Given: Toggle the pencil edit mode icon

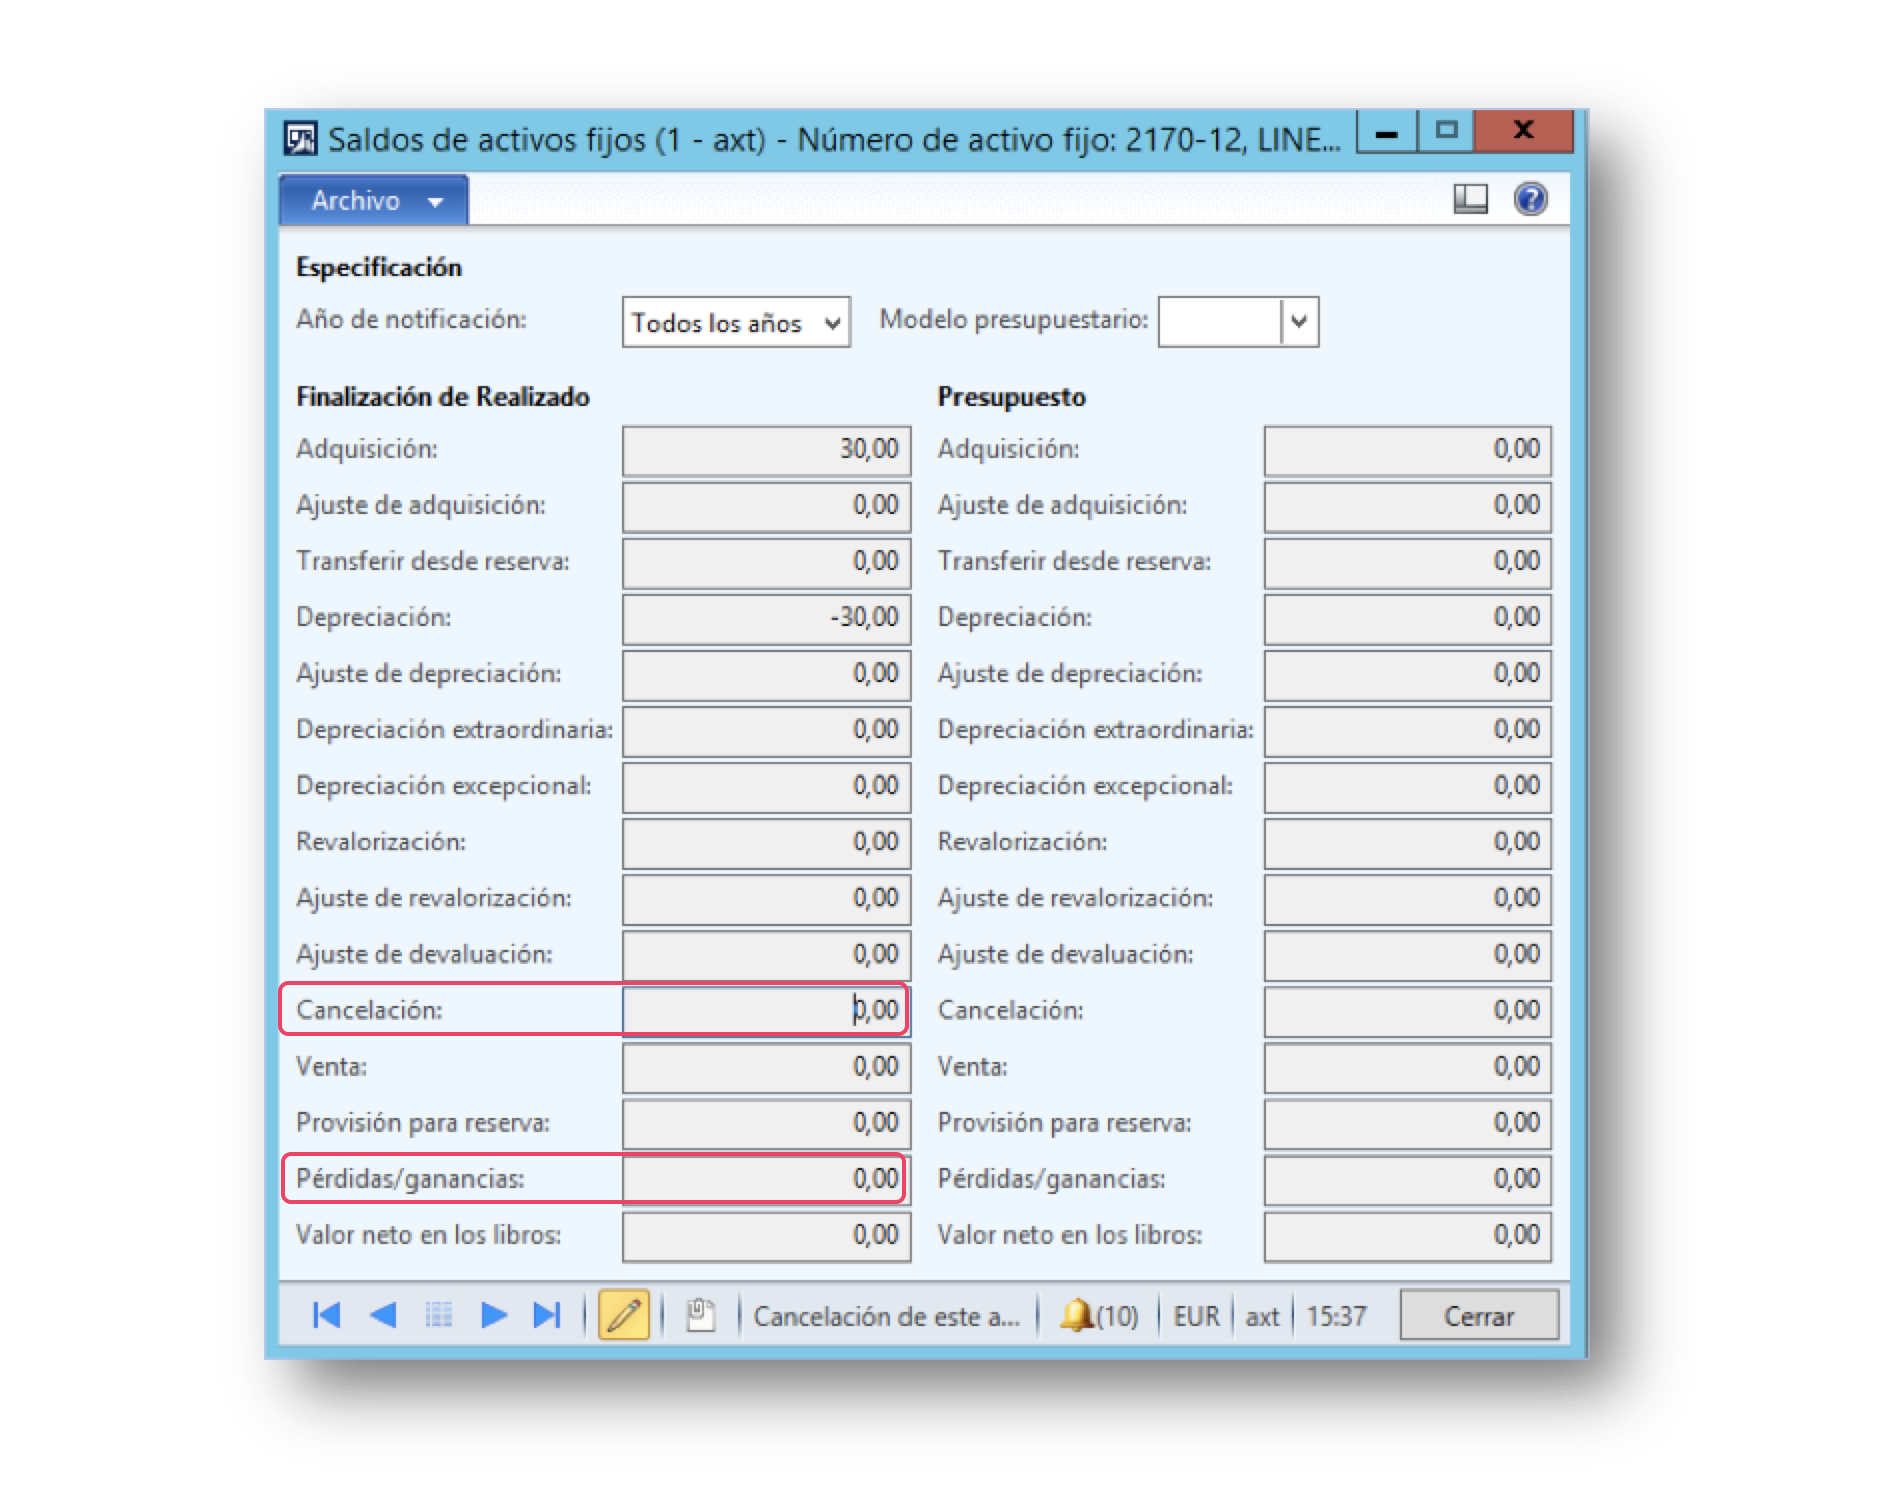Looking at the screenshot, I should click(623, 1315).
